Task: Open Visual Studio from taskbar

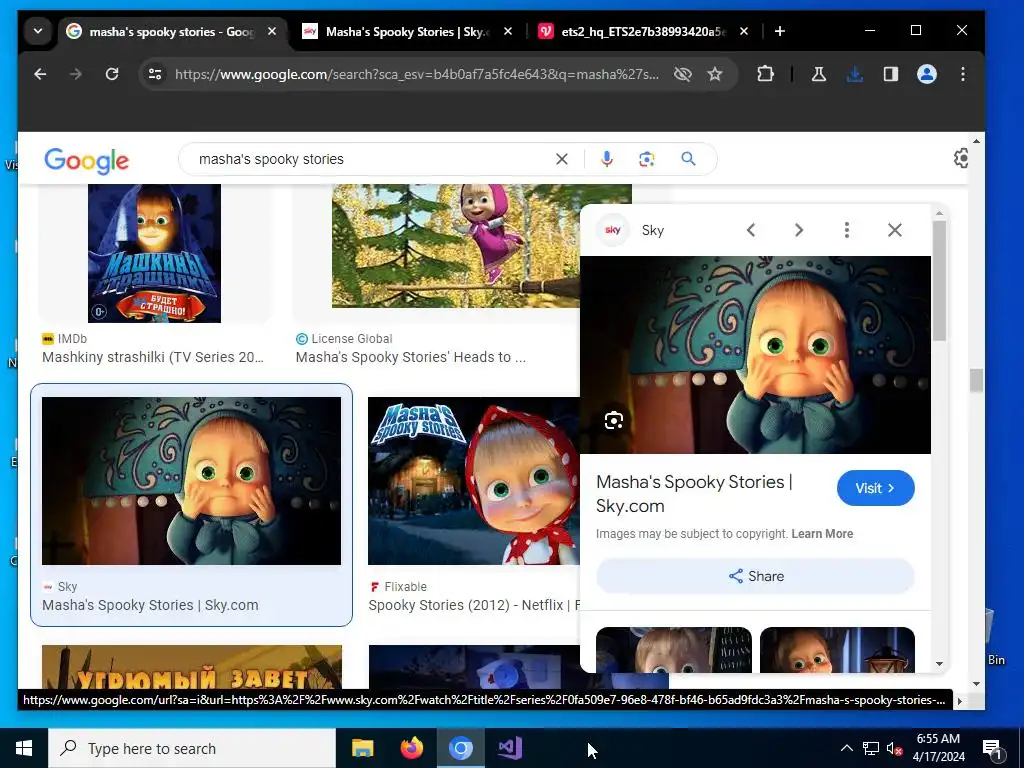Action: [x=509, y=748]
